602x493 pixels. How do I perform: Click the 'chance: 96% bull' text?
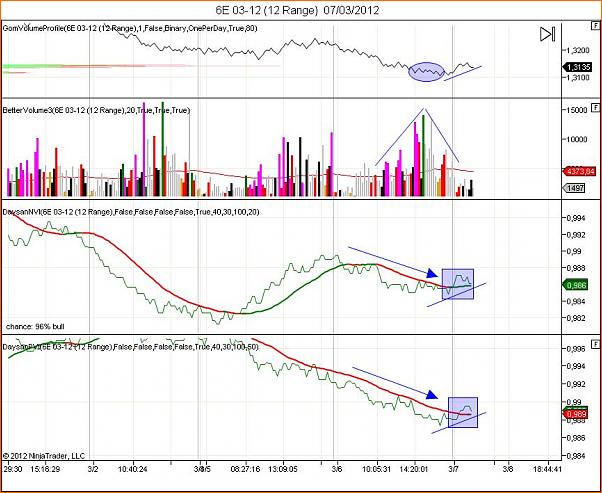[35, 327]
